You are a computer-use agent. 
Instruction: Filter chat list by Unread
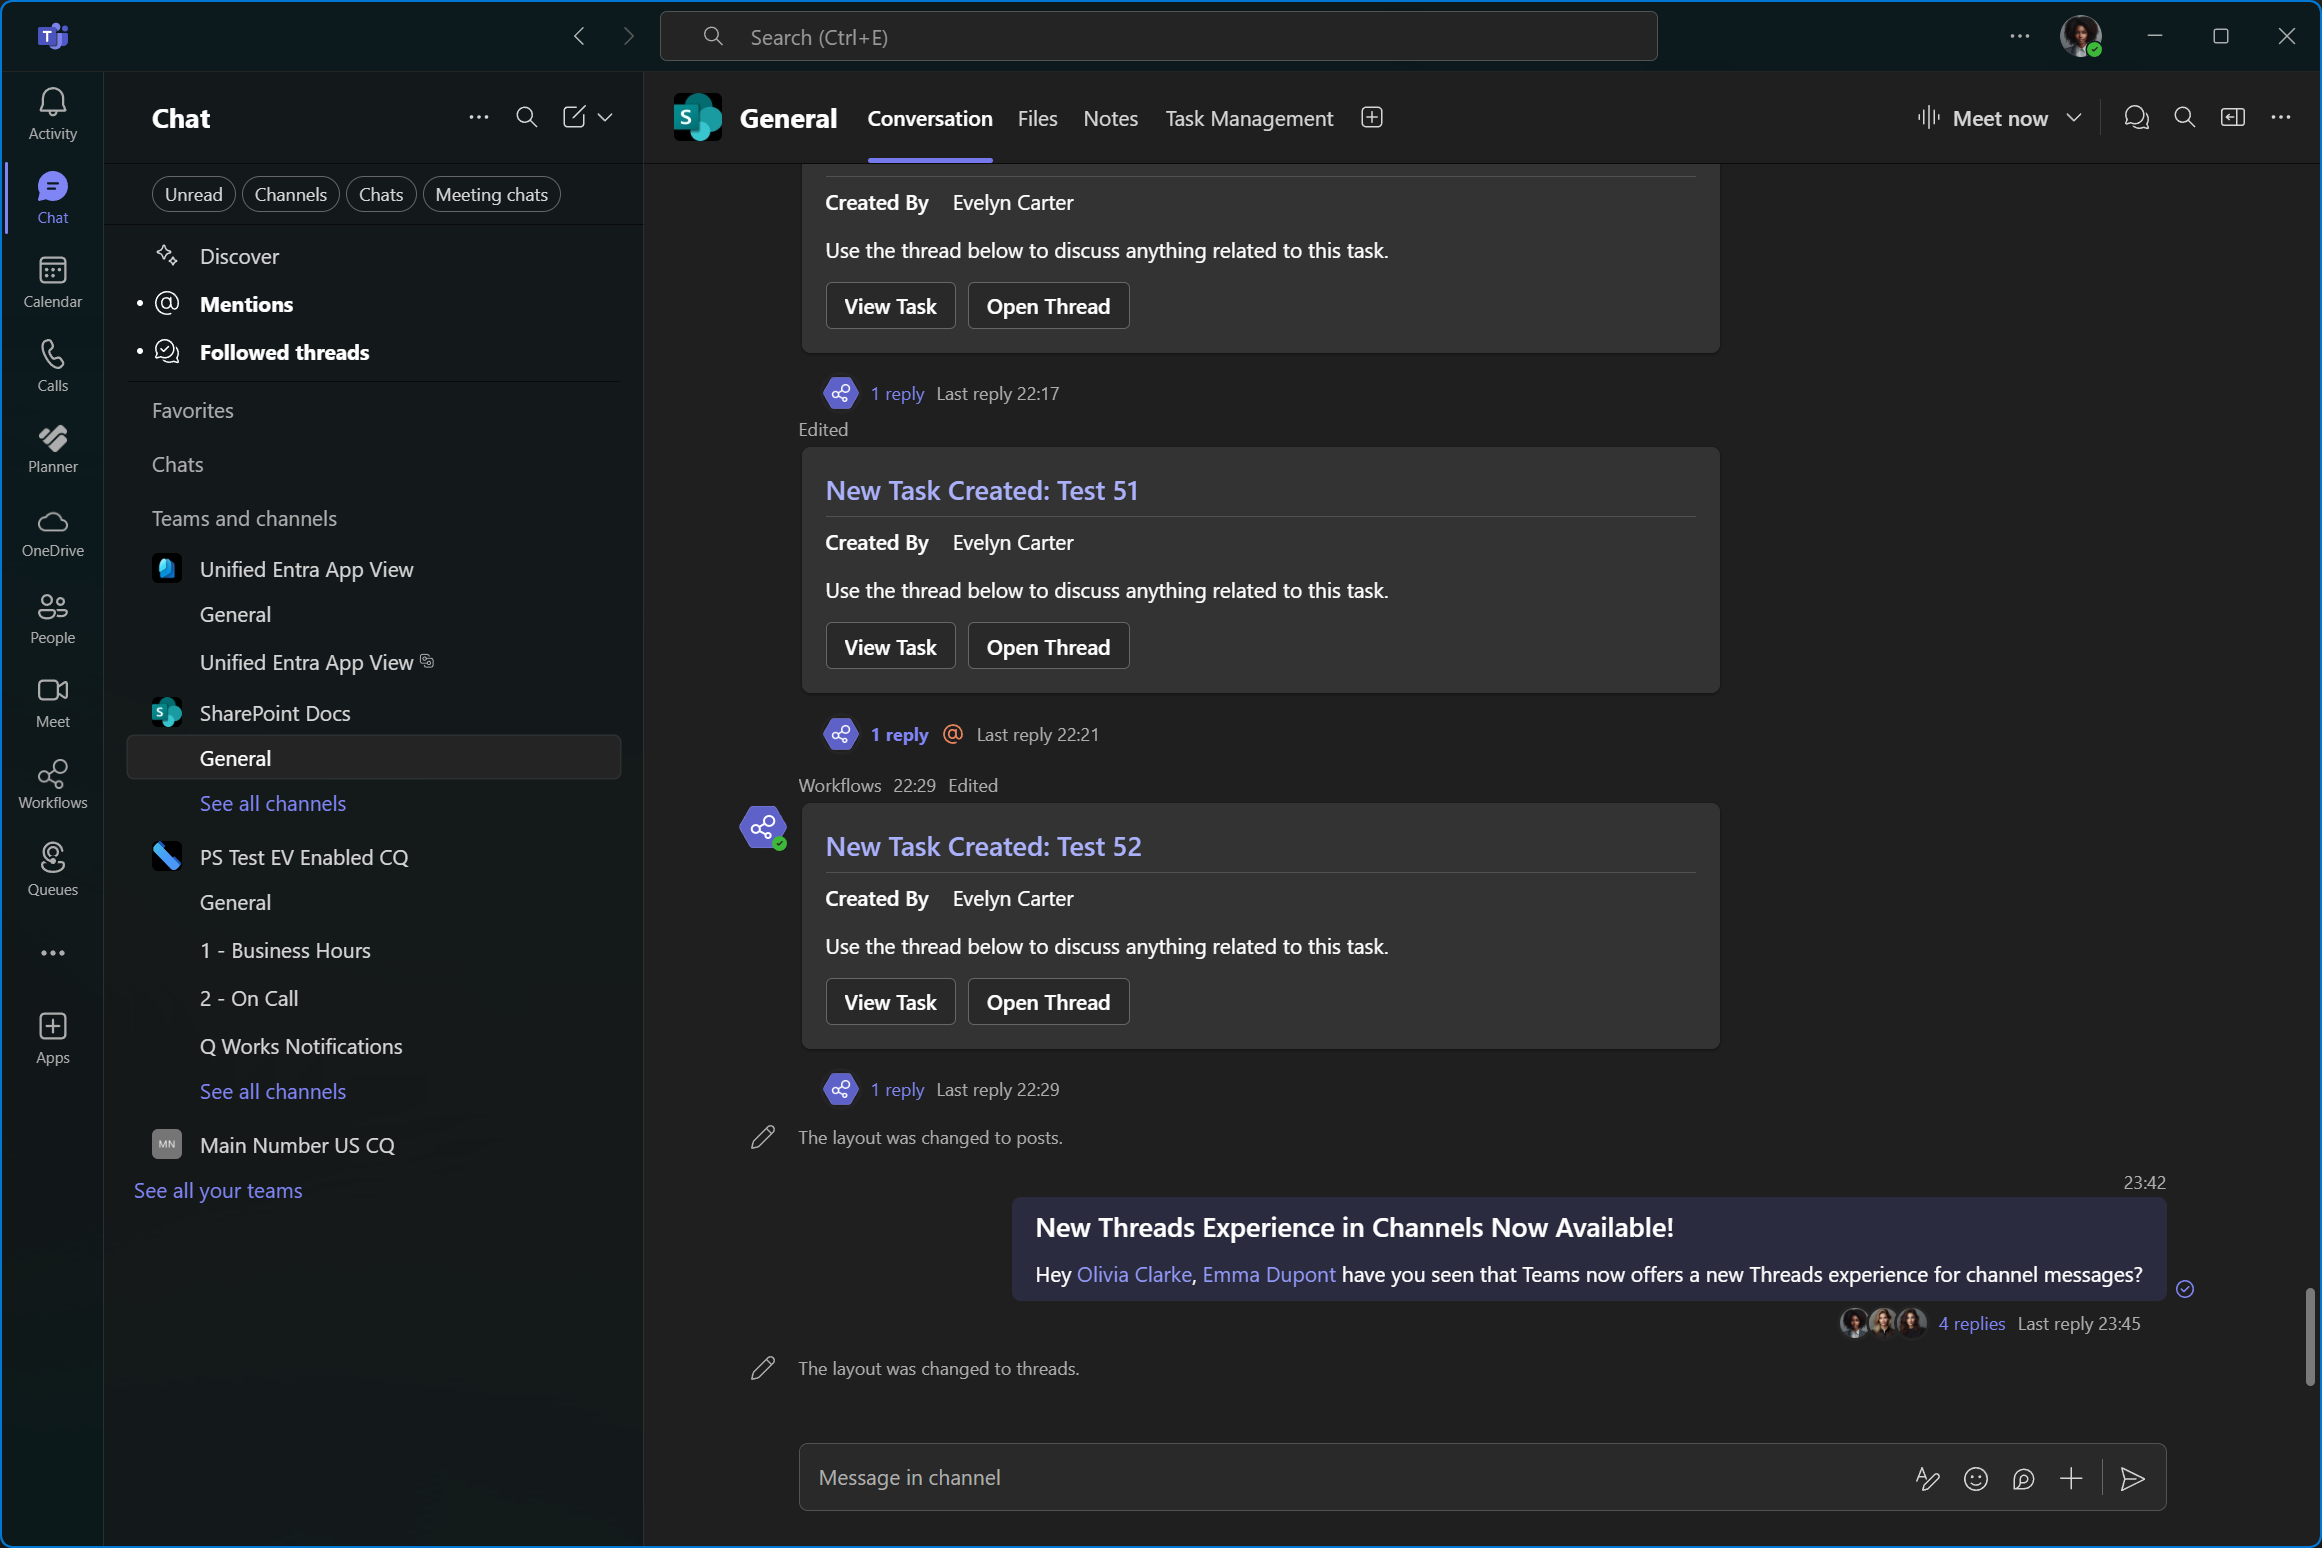[194, 194]
